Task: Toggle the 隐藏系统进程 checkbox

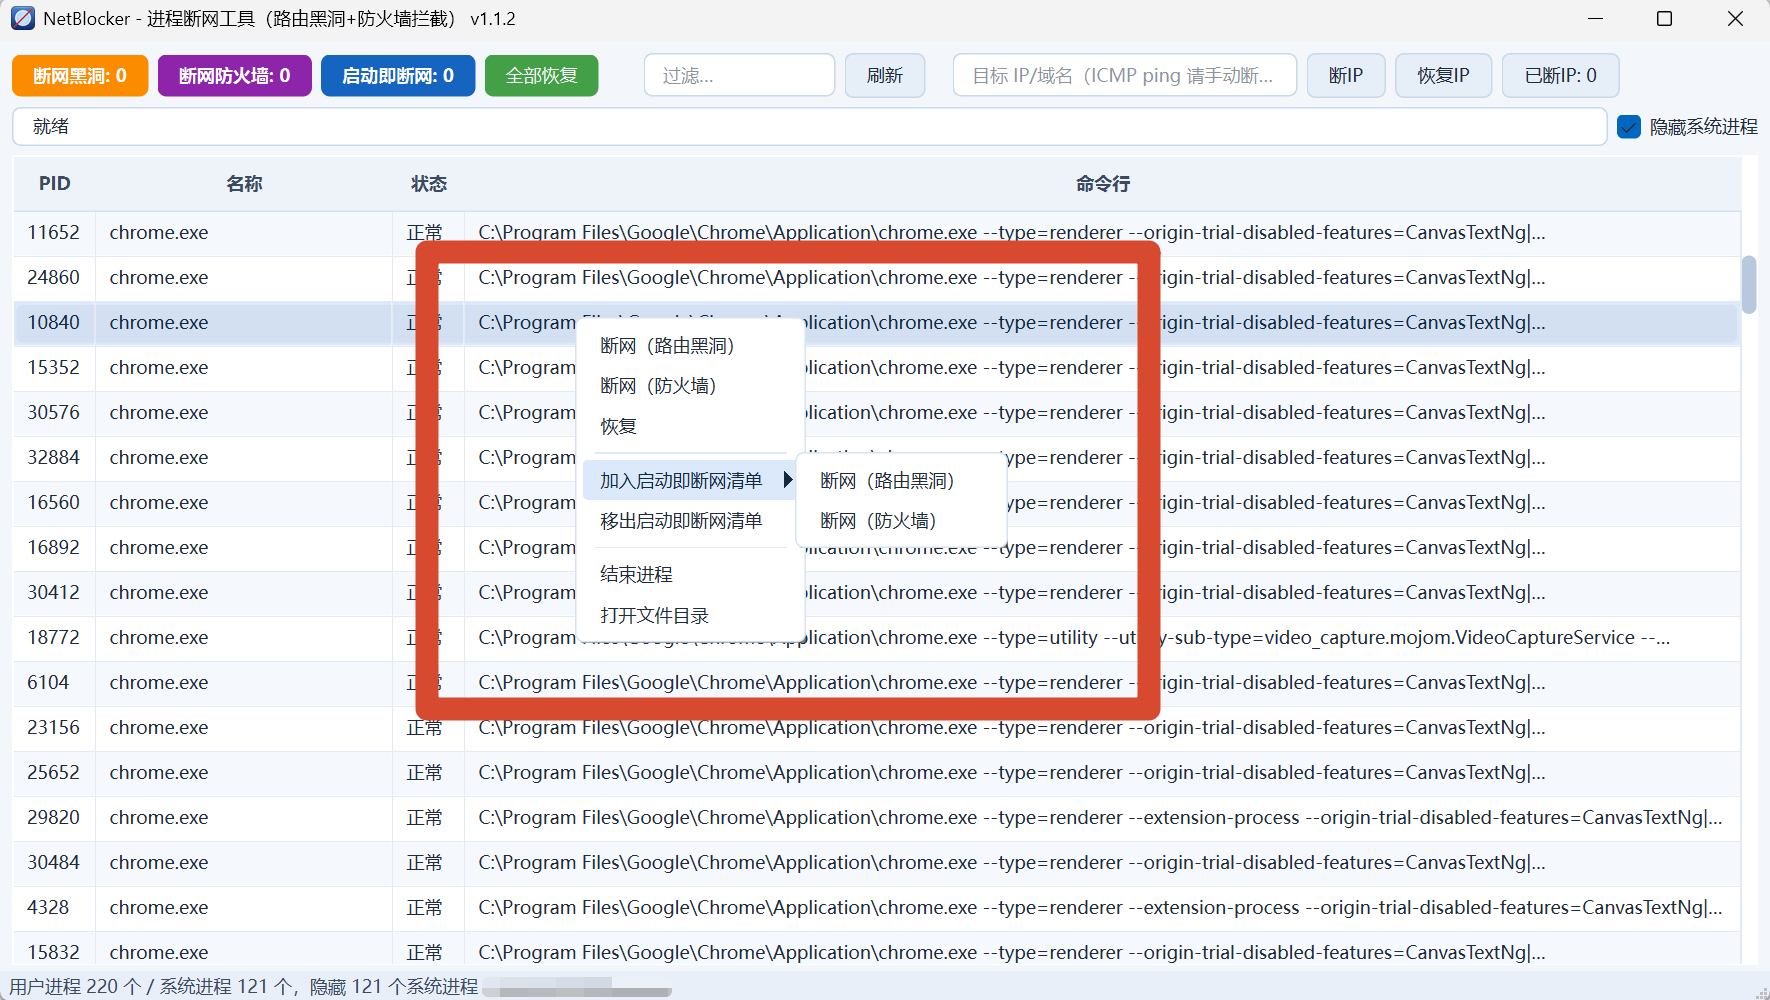Action: (1629, 127)
